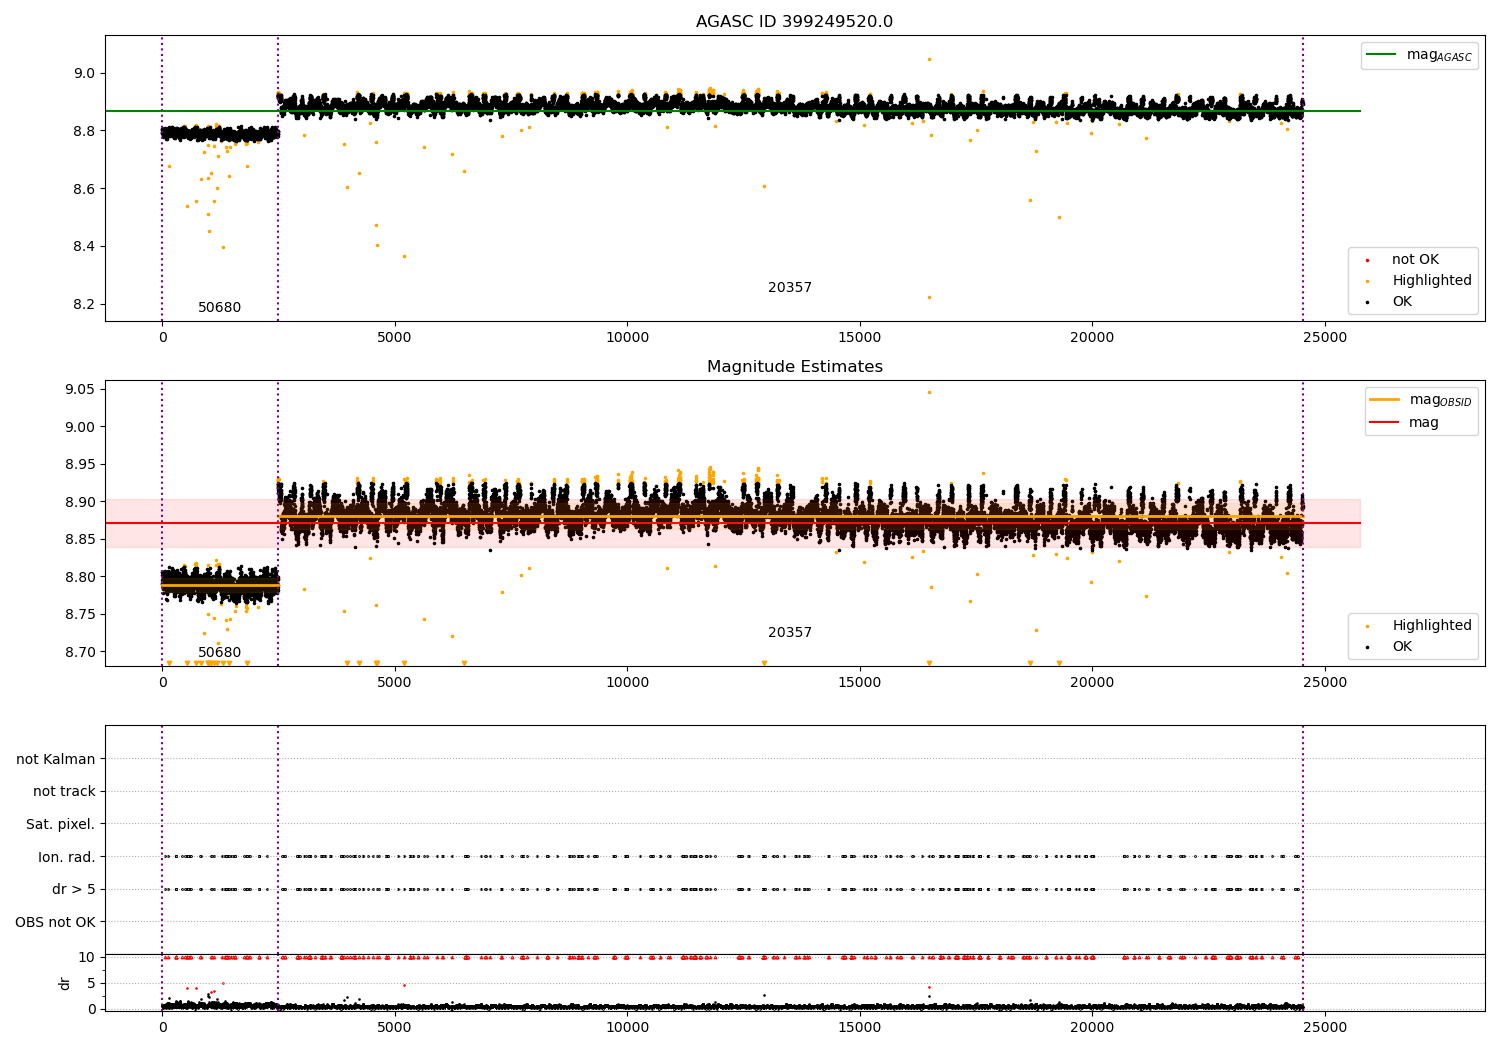Click the 'not OK' legend entry

(1415, 259)
